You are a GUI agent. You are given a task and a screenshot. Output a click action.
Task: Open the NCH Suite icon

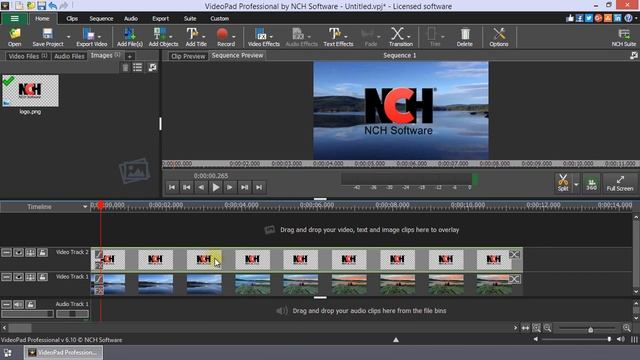[x=623, y=37]
